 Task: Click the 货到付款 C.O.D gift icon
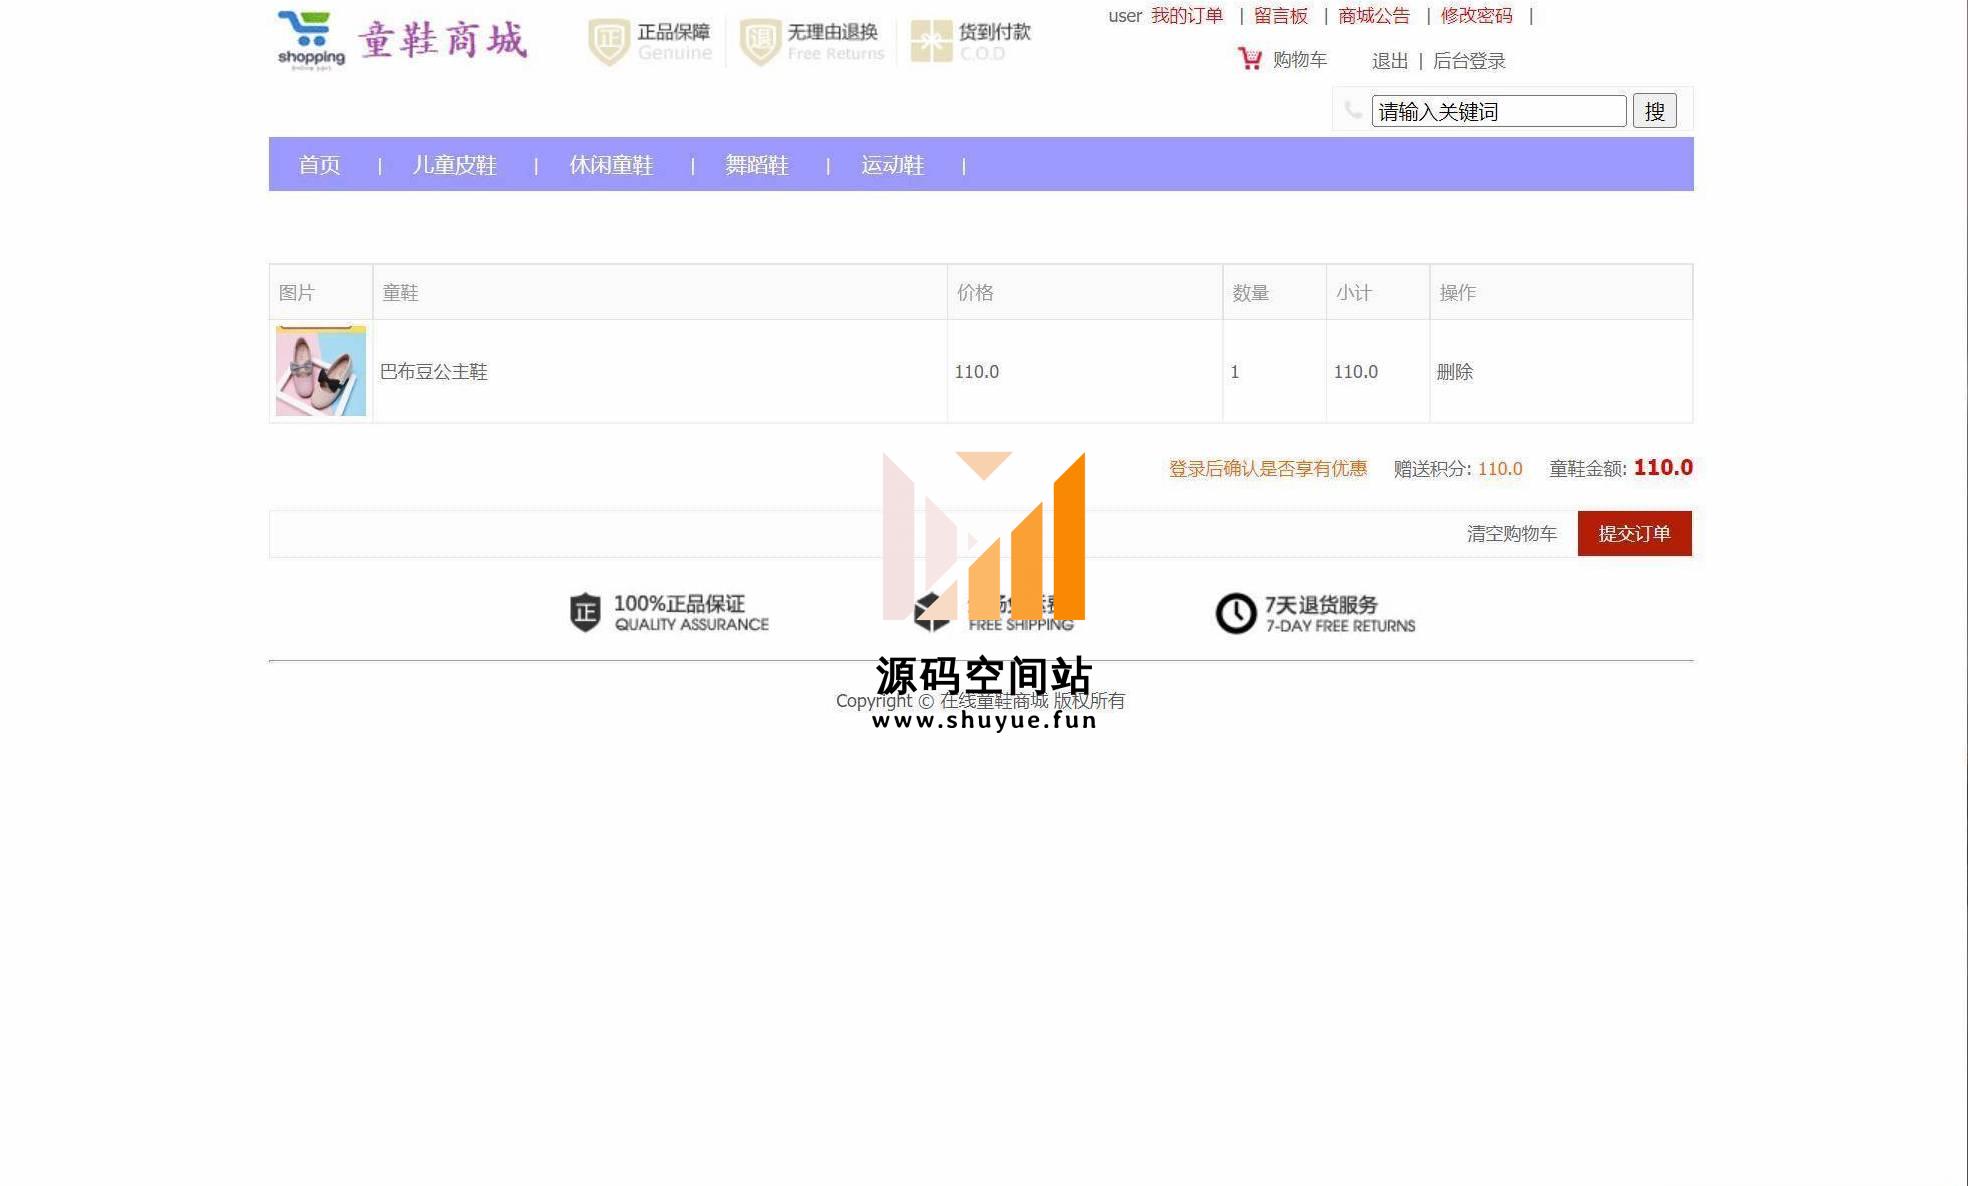click(x=931, y=42)
